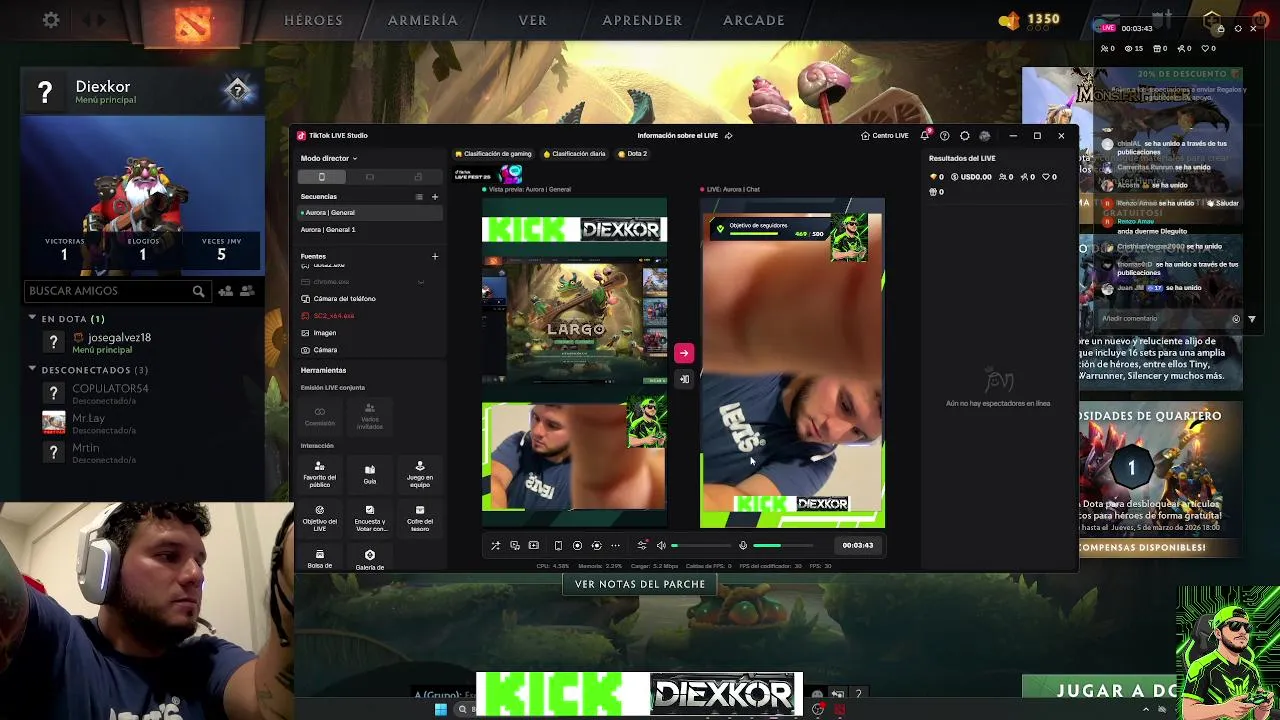Open the Guía interaction tool
This screenshot has height=720, width=1280.
[370, 474]
